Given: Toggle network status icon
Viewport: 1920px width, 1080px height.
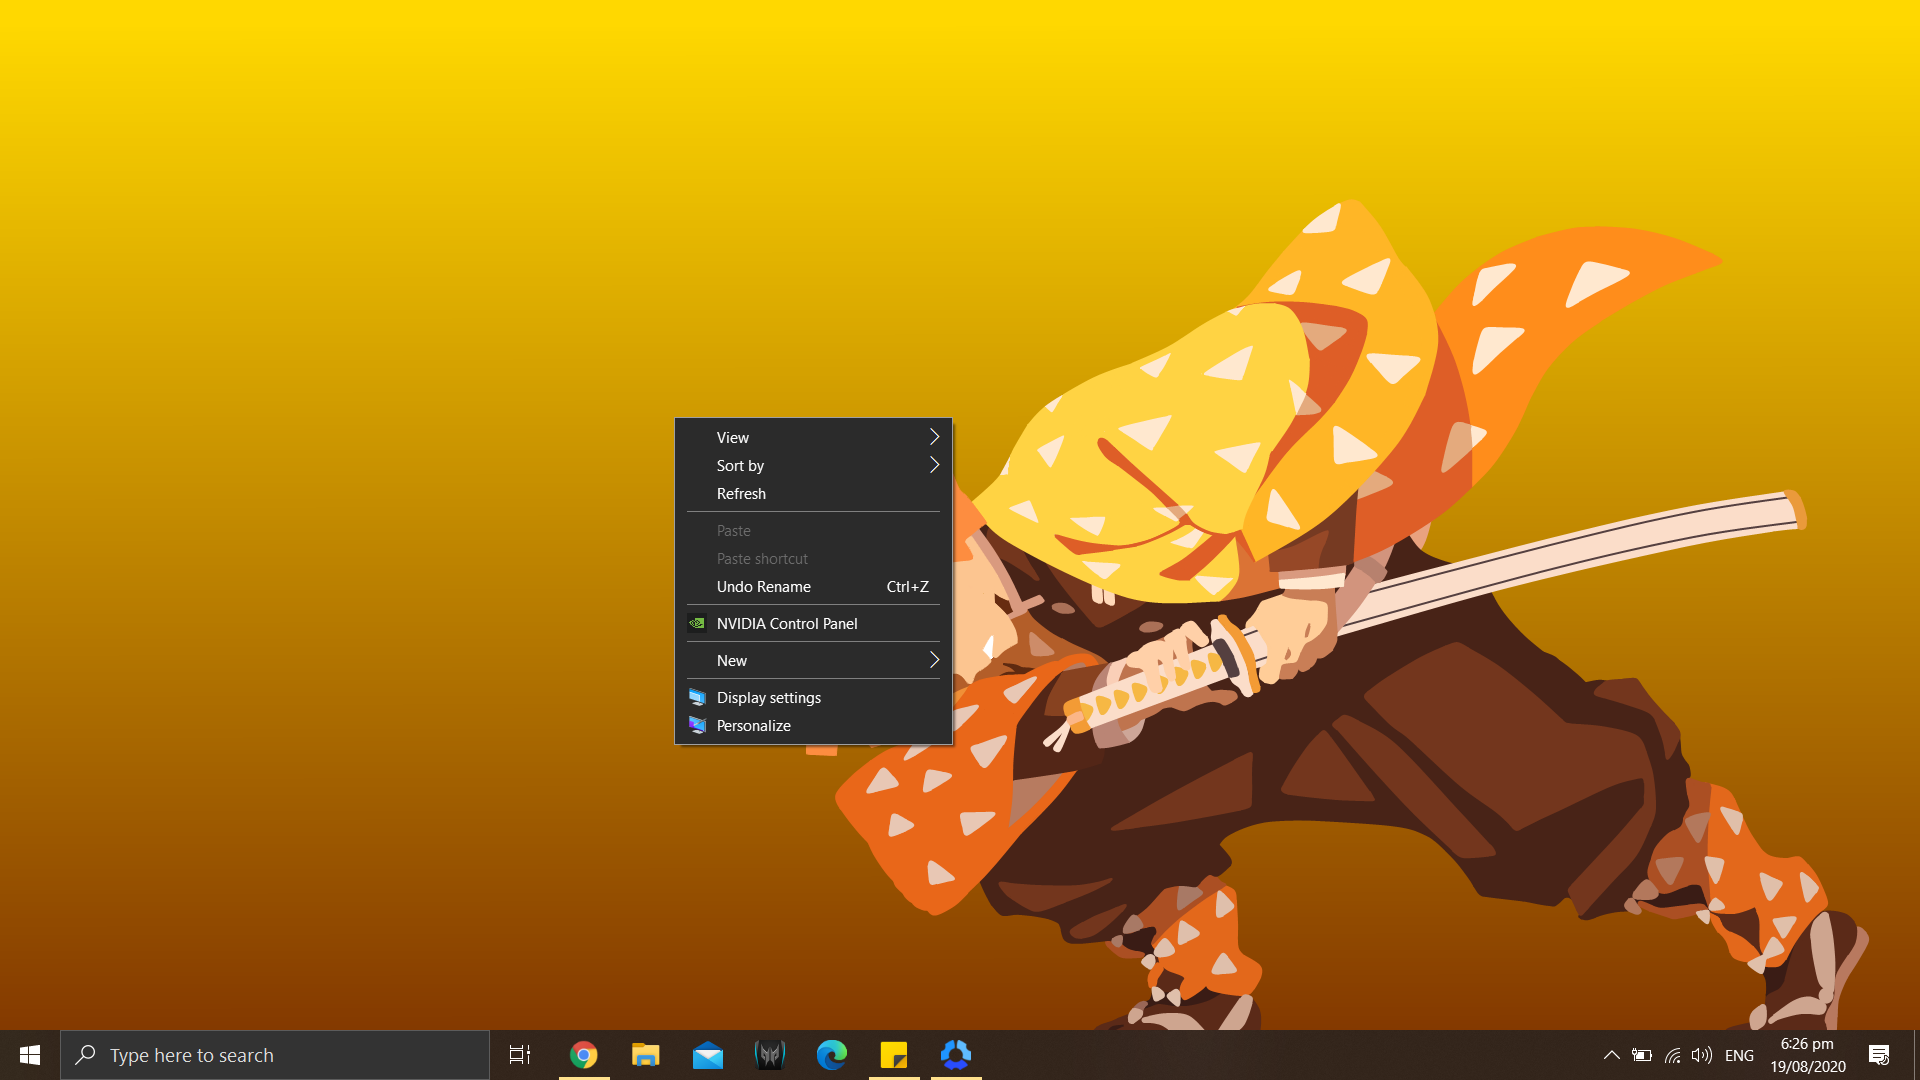Looking at the screenshot, I should pyautogui.click(x=1675, y=1054).
